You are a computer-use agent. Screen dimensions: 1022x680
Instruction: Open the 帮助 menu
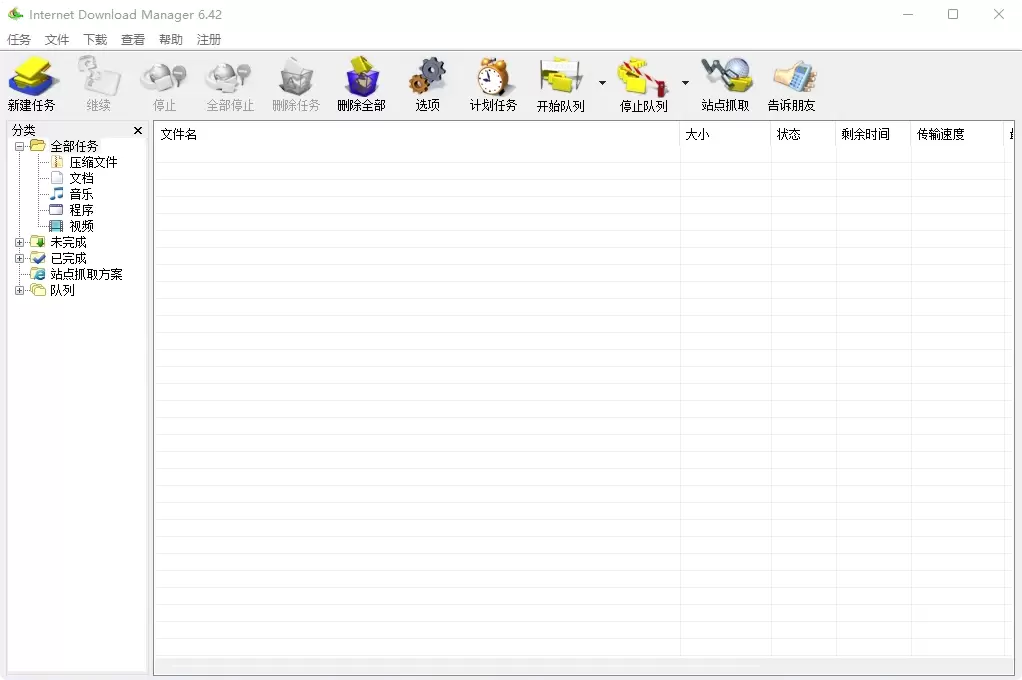pos(171,40)
